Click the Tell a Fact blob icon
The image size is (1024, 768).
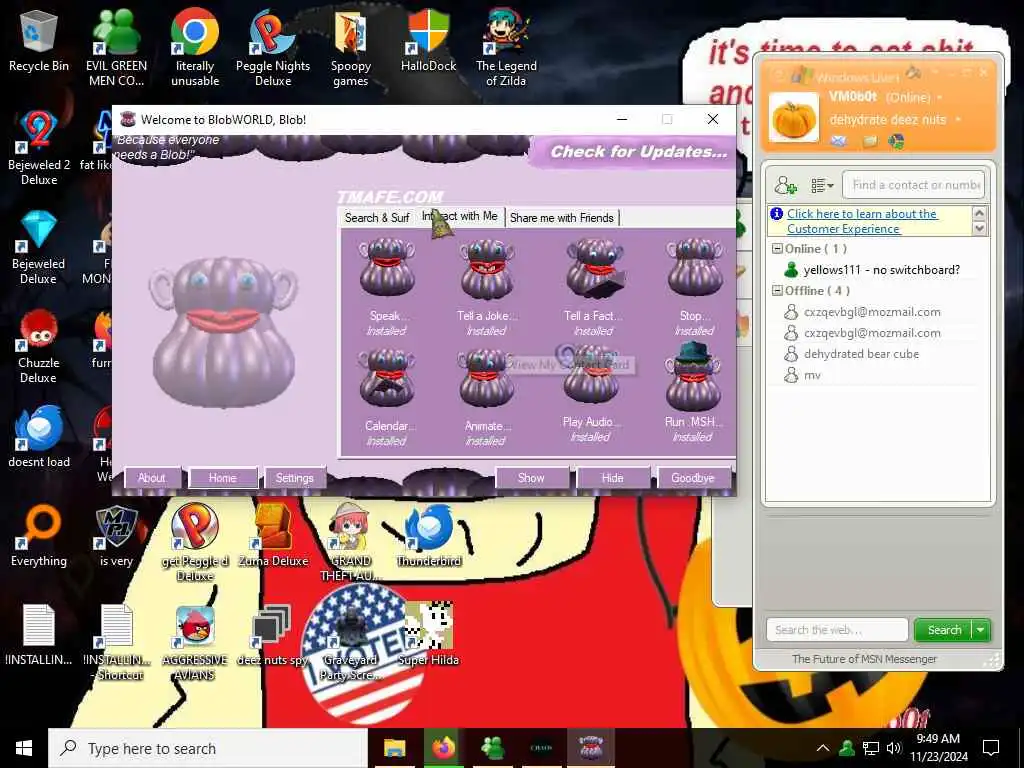[595, 267]
